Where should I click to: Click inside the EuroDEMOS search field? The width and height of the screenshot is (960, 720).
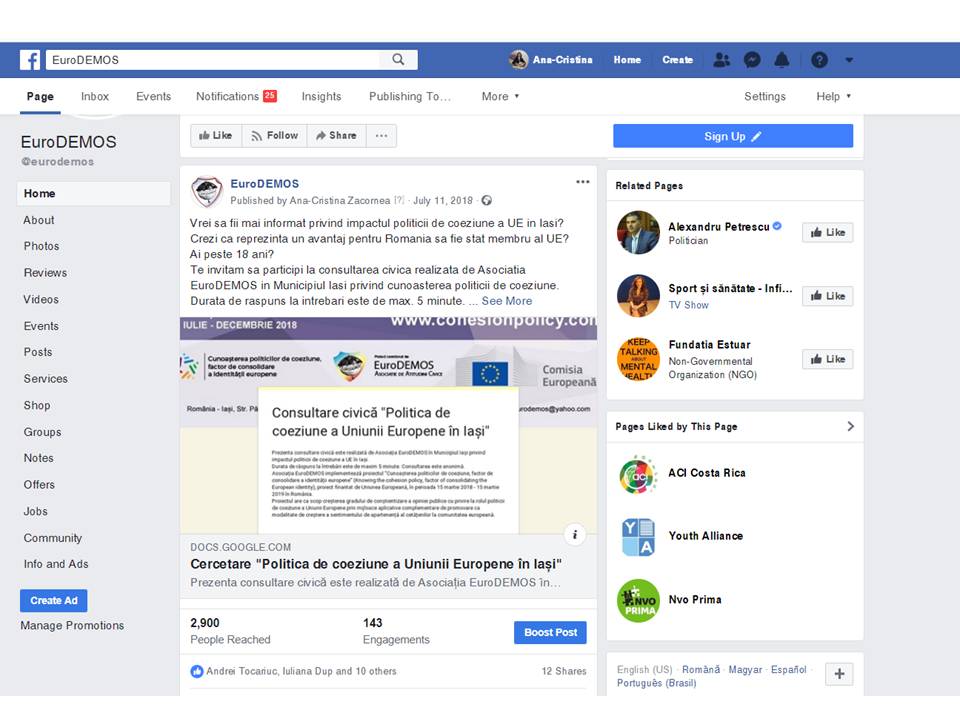(214, 60)
